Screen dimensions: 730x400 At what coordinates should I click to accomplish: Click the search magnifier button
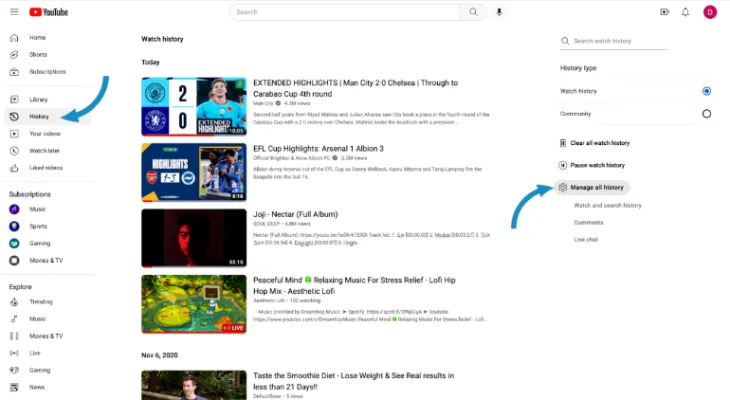pyautogui.click(x=473, y=12)
